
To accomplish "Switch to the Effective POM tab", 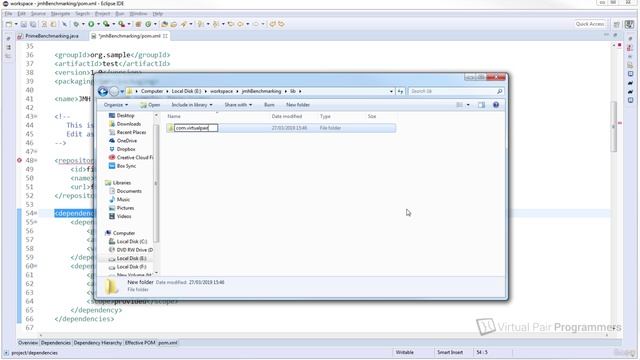I will coord(140,343).
